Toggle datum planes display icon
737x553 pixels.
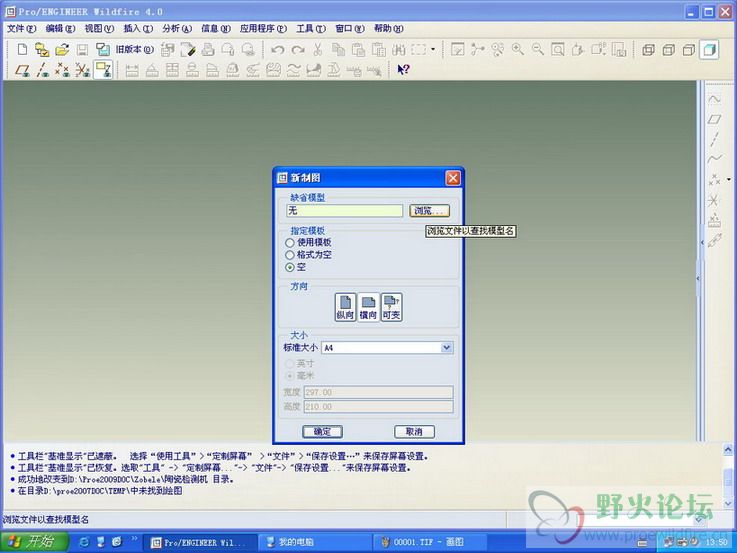pyautogui.click(x=22, y=70)
